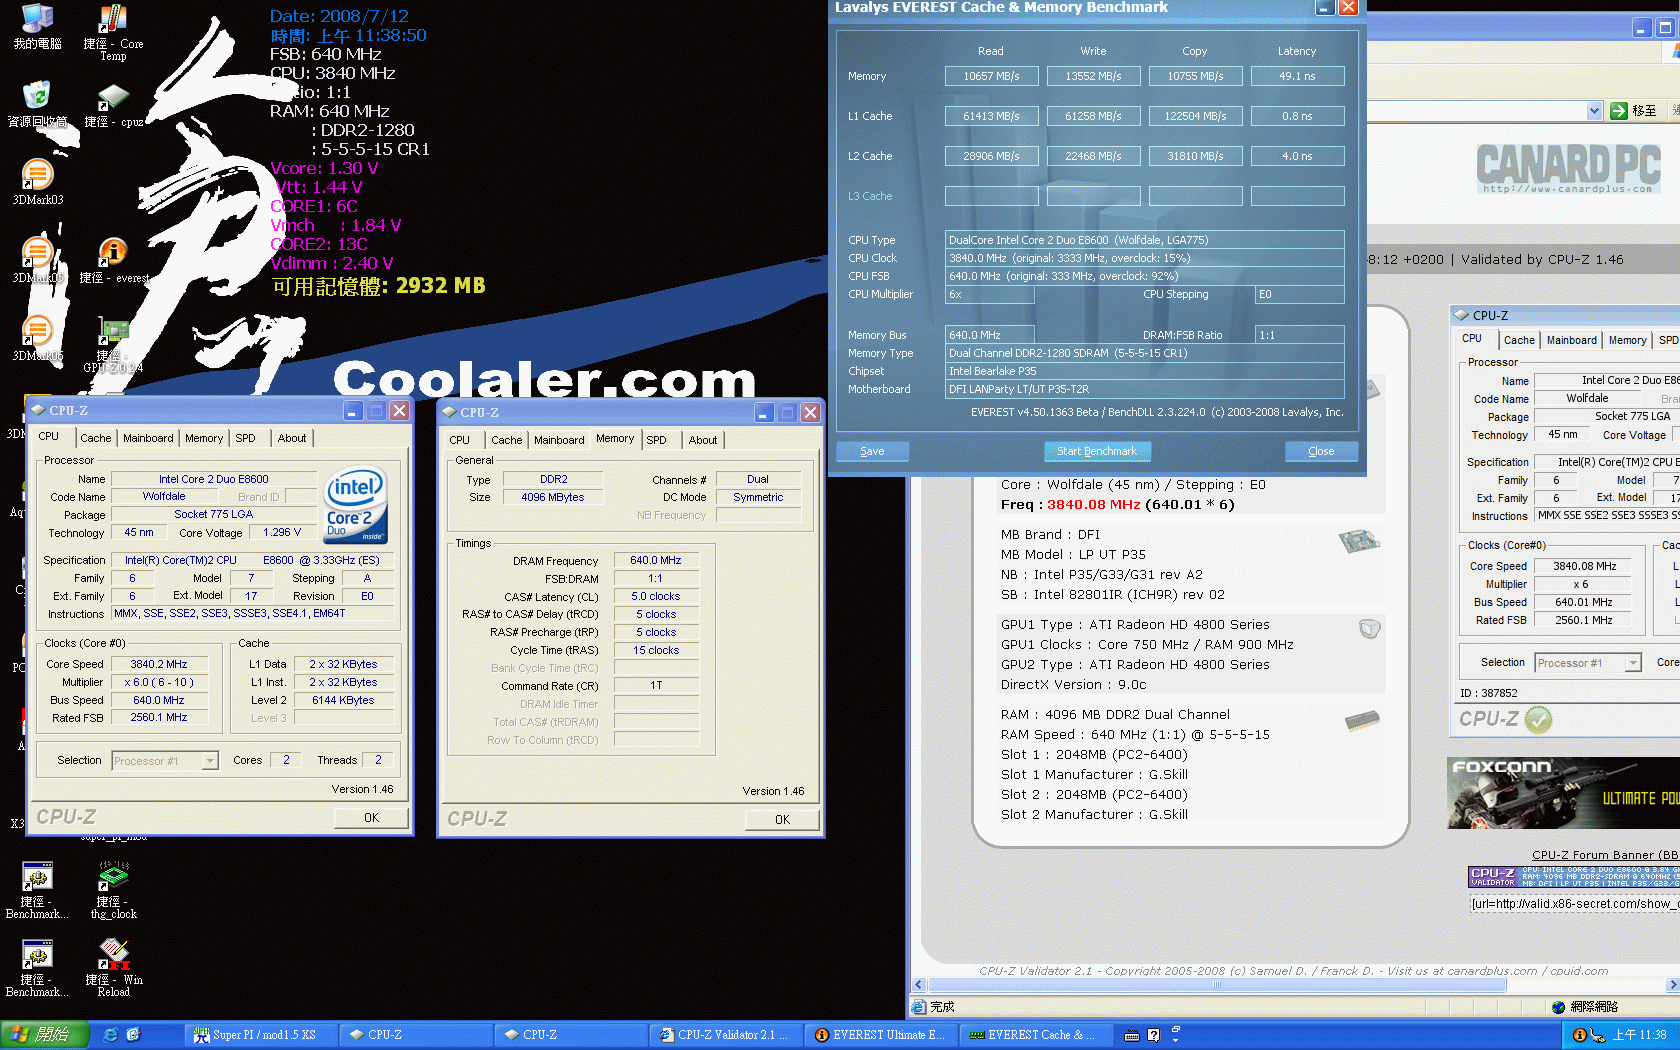Image resolution: width=1680 pixels, height=1050 pixels.
Task: Open EVEREST Cache & Memory taskbar item
Action: point(1036,1035)
